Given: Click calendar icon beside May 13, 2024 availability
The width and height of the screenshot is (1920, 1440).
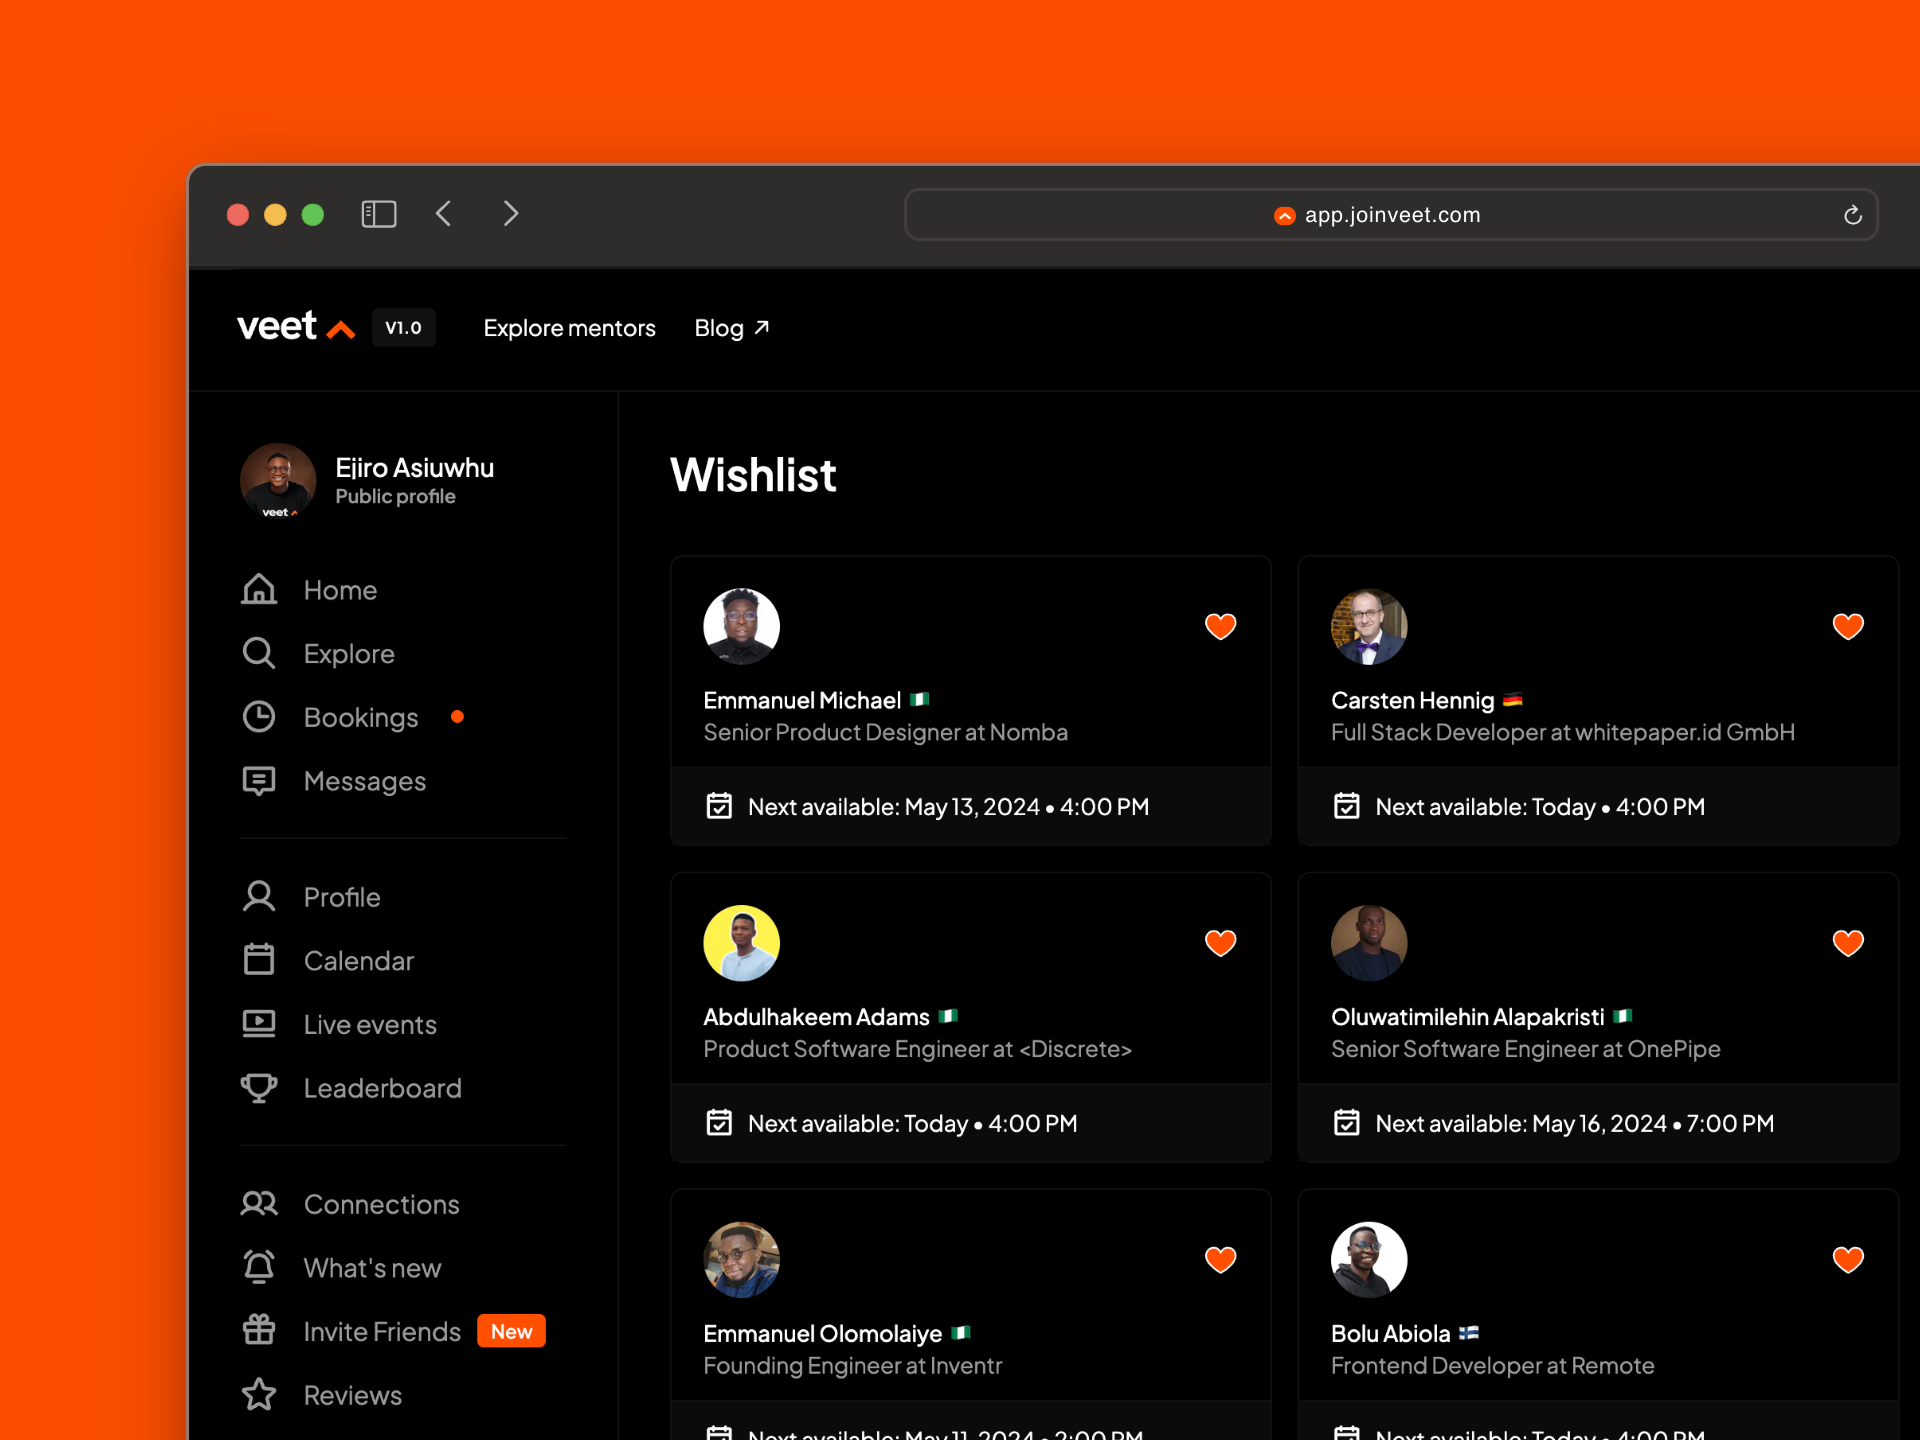Looking at the screenshot, I should pos(719,806).
